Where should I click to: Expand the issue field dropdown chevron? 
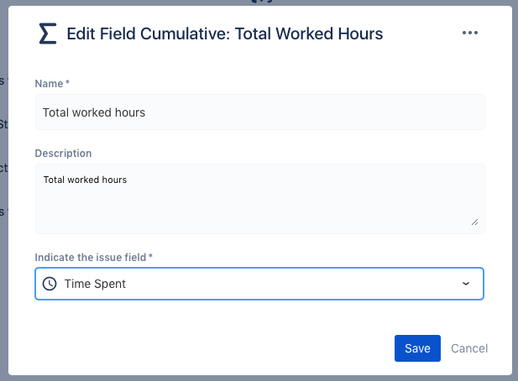[466, 284]
